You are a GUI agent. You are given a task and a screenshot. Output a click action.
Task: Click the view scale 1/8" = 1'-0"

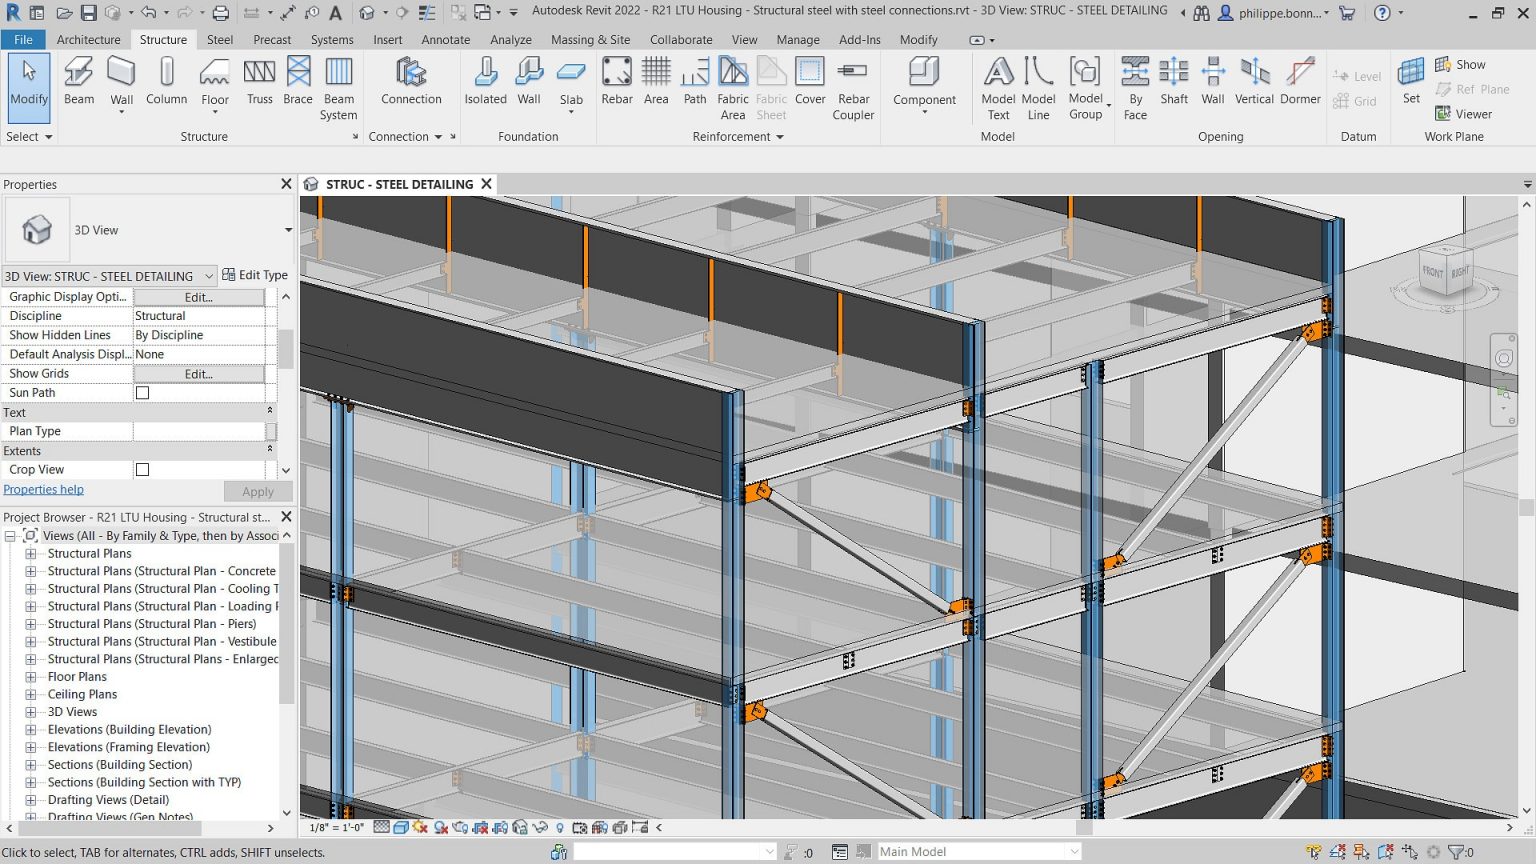(335, 827)
